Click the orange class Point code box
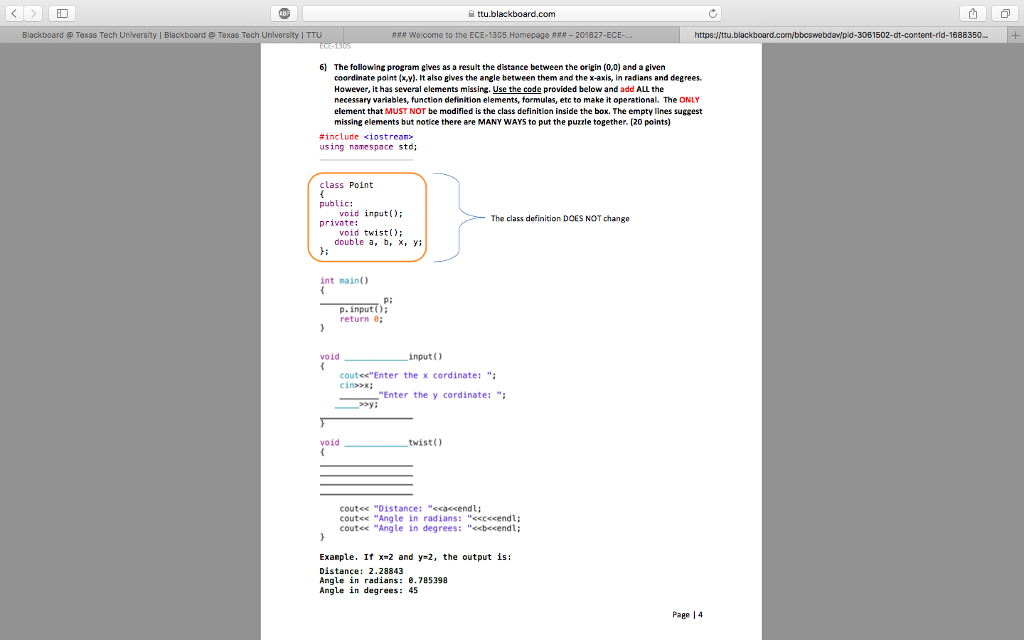Screen dimensions: 1024x640 pyautogui.click(x=368, y=218)
